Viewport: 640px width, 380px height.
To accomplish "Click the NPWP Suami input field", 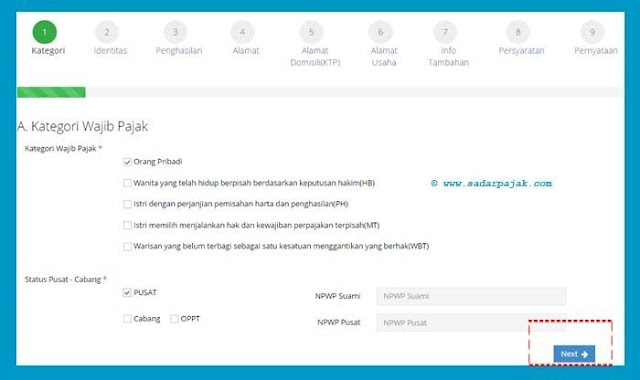I will pyautogui.click(x=471, y=296).
